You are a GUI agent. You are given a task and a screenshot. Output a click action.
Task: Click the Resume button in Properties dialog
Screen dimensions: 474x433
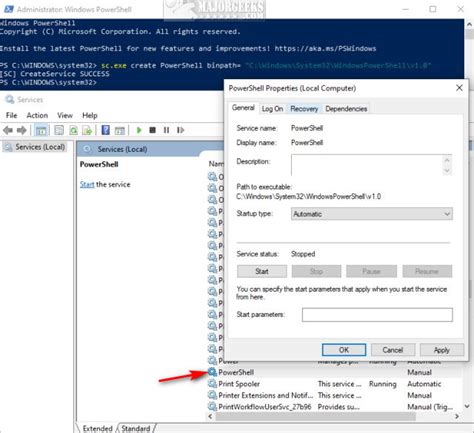tap(427, 271)
